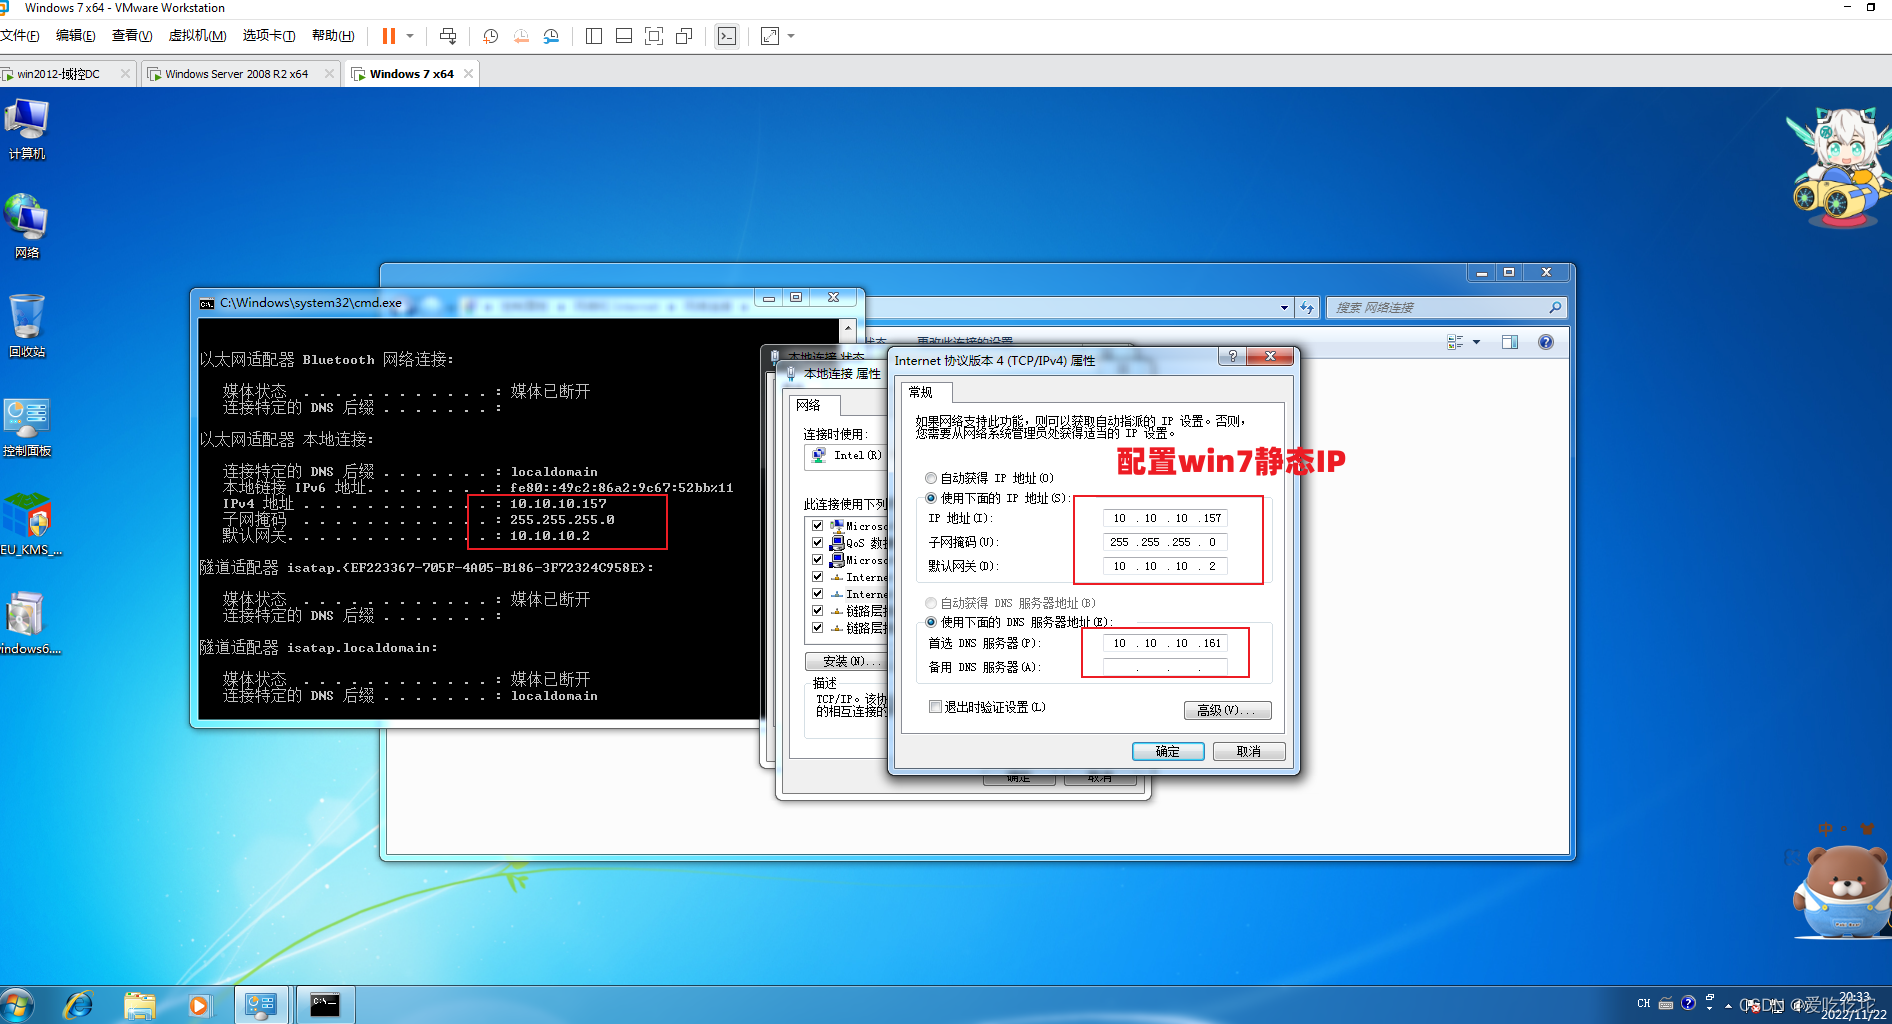Click 取消 in the IPv4 properties dialog
This screenshot has width=1892, height=1024.
click(1249, 751)
